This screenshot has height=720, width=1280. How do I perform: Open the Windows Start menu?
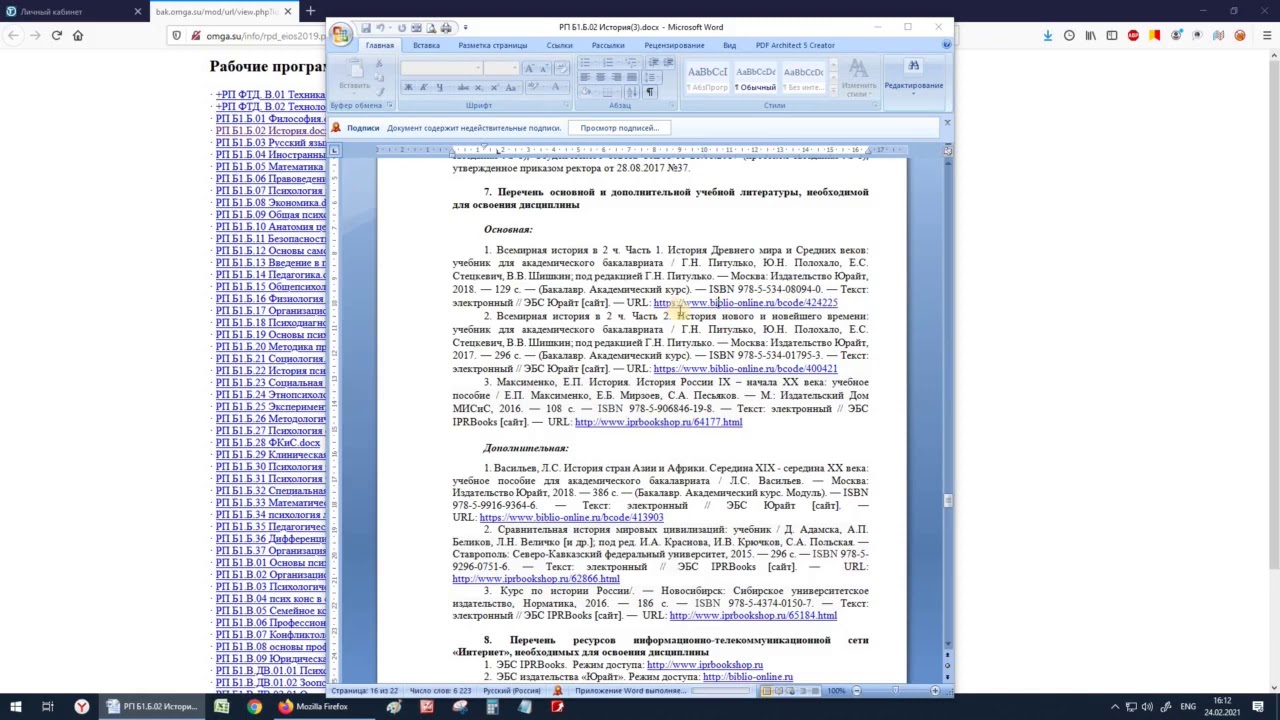click(15, 707)
